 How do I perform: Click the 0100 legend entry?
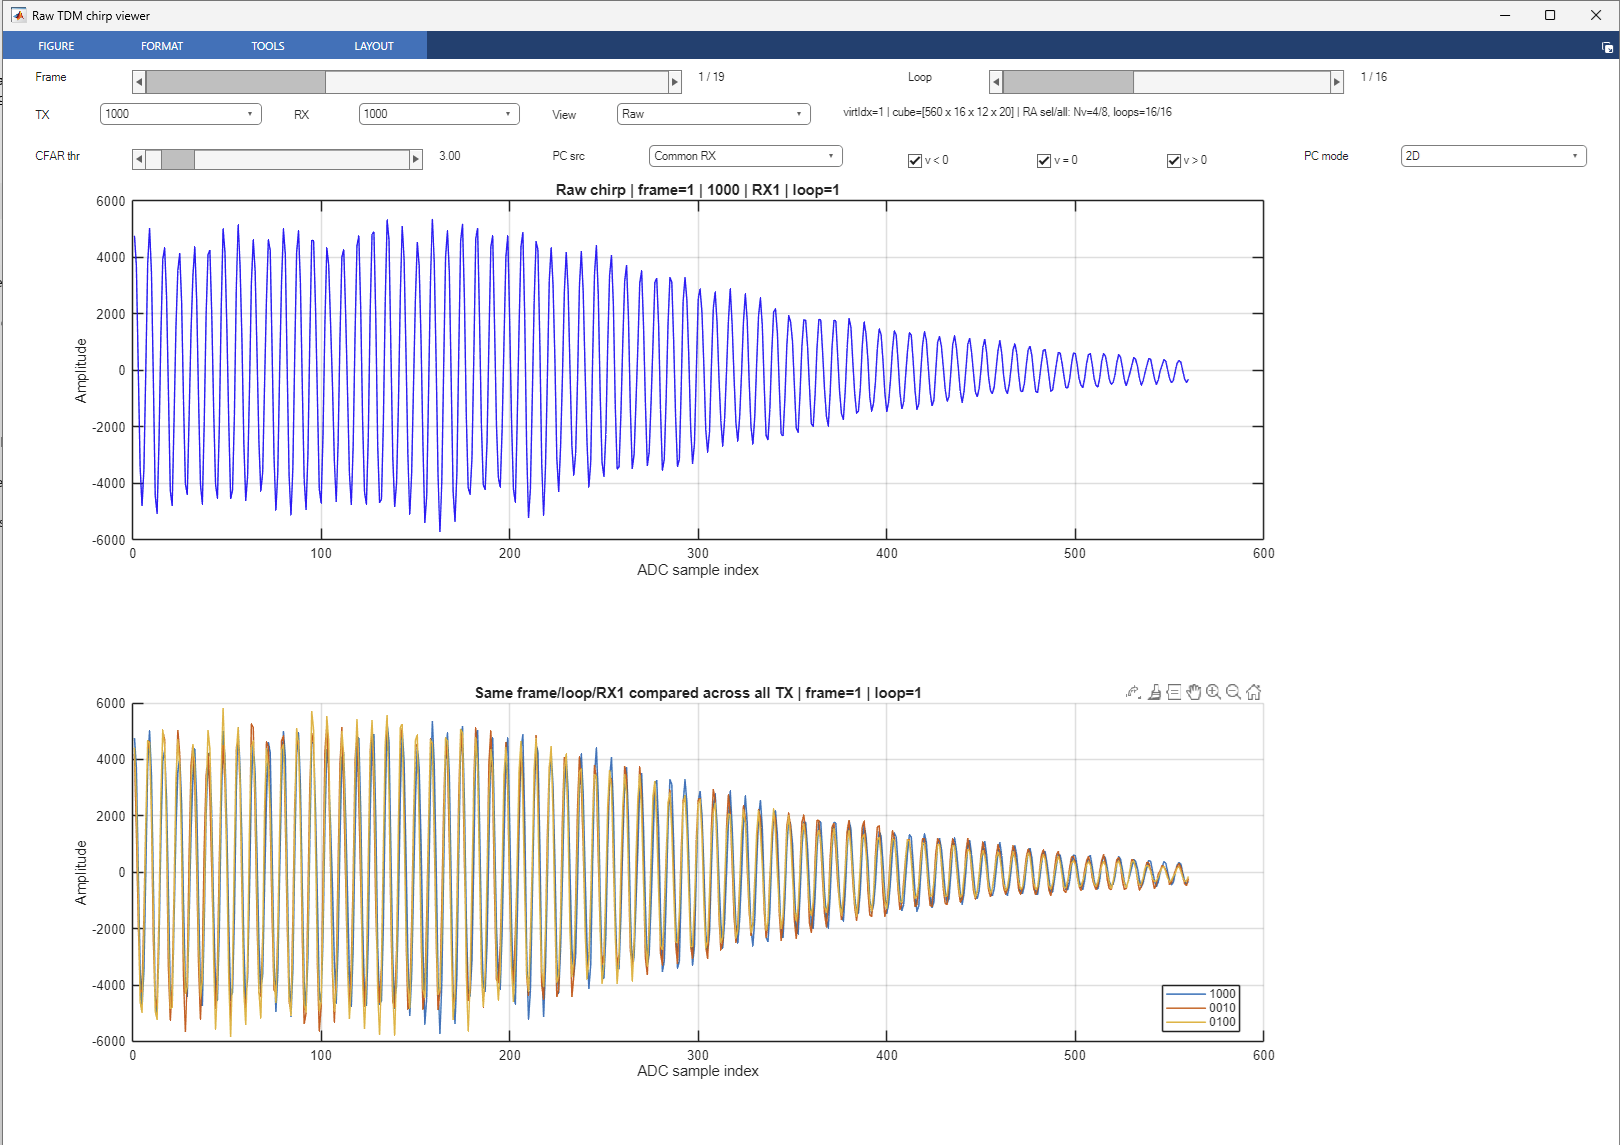tap(1201, 1022)
